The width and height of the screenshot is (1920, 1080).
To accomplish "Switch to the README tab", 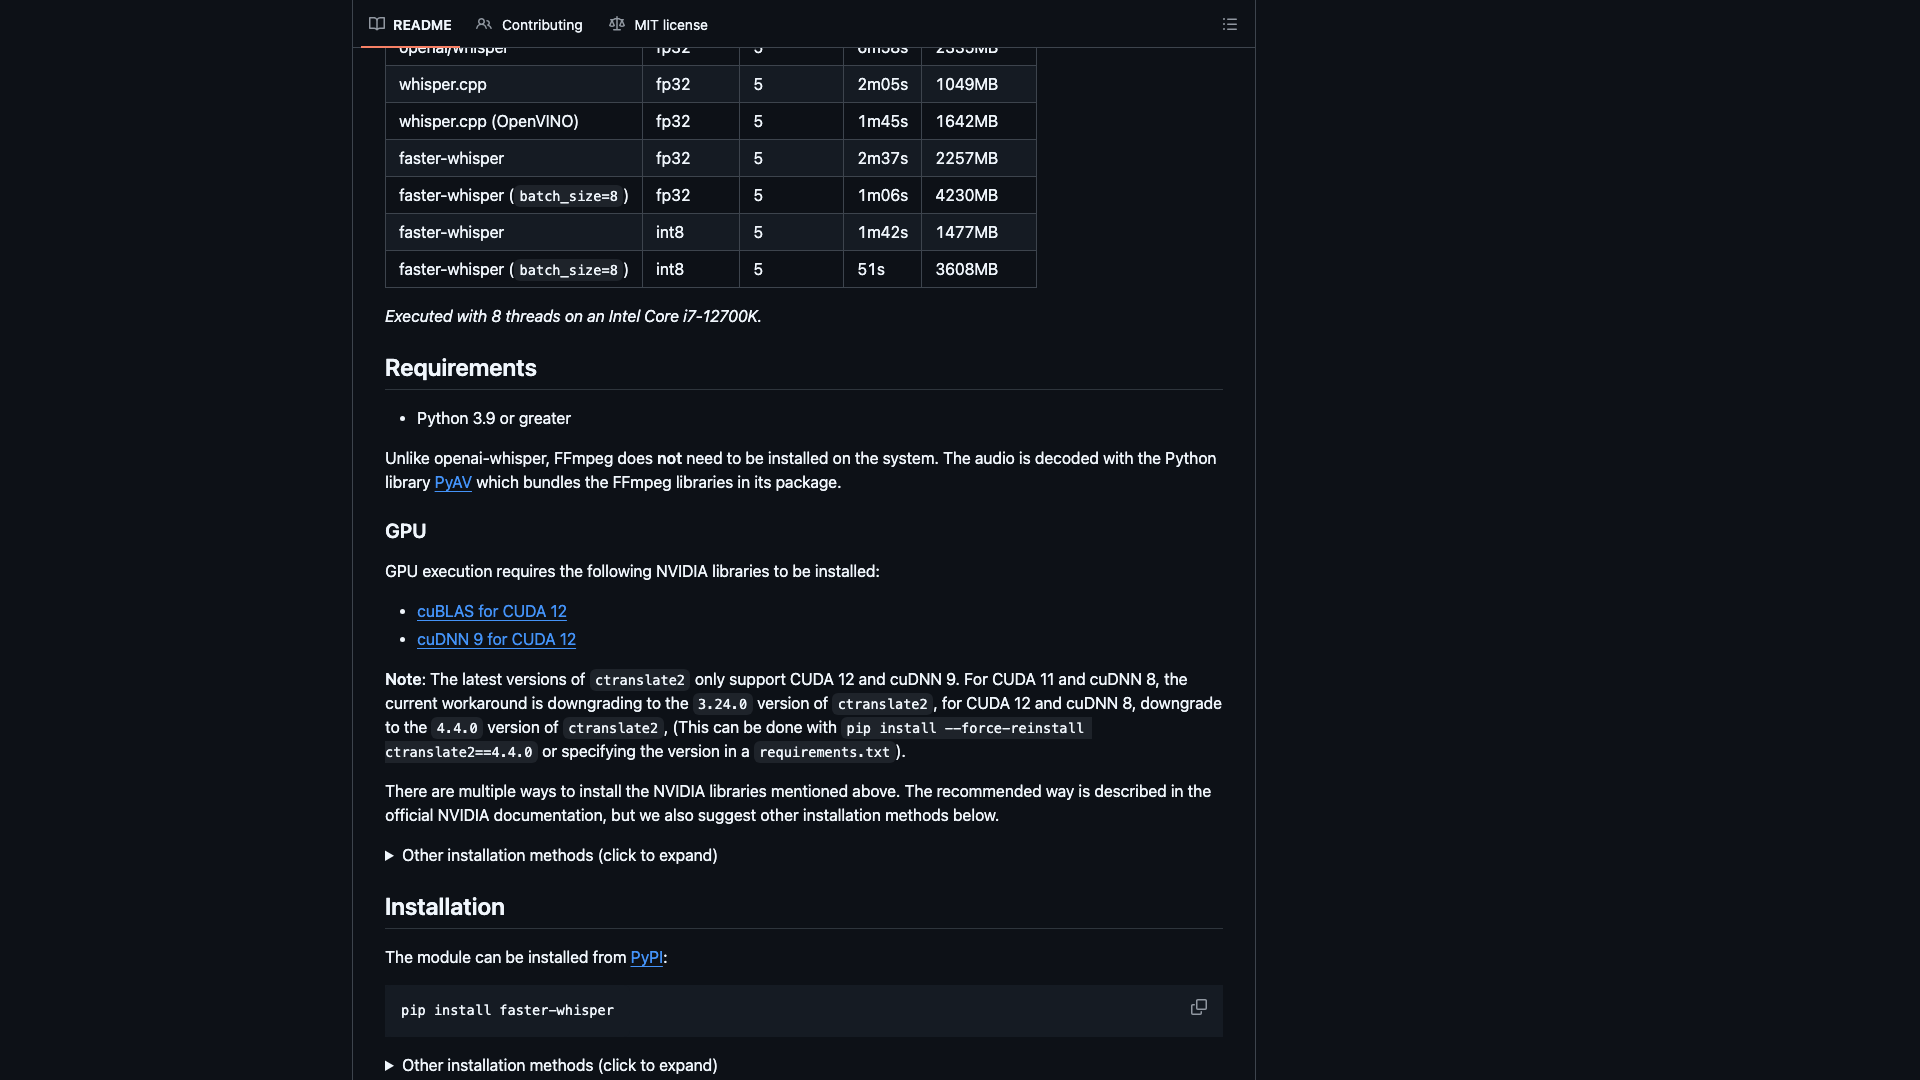I will [x=410, y=24].
